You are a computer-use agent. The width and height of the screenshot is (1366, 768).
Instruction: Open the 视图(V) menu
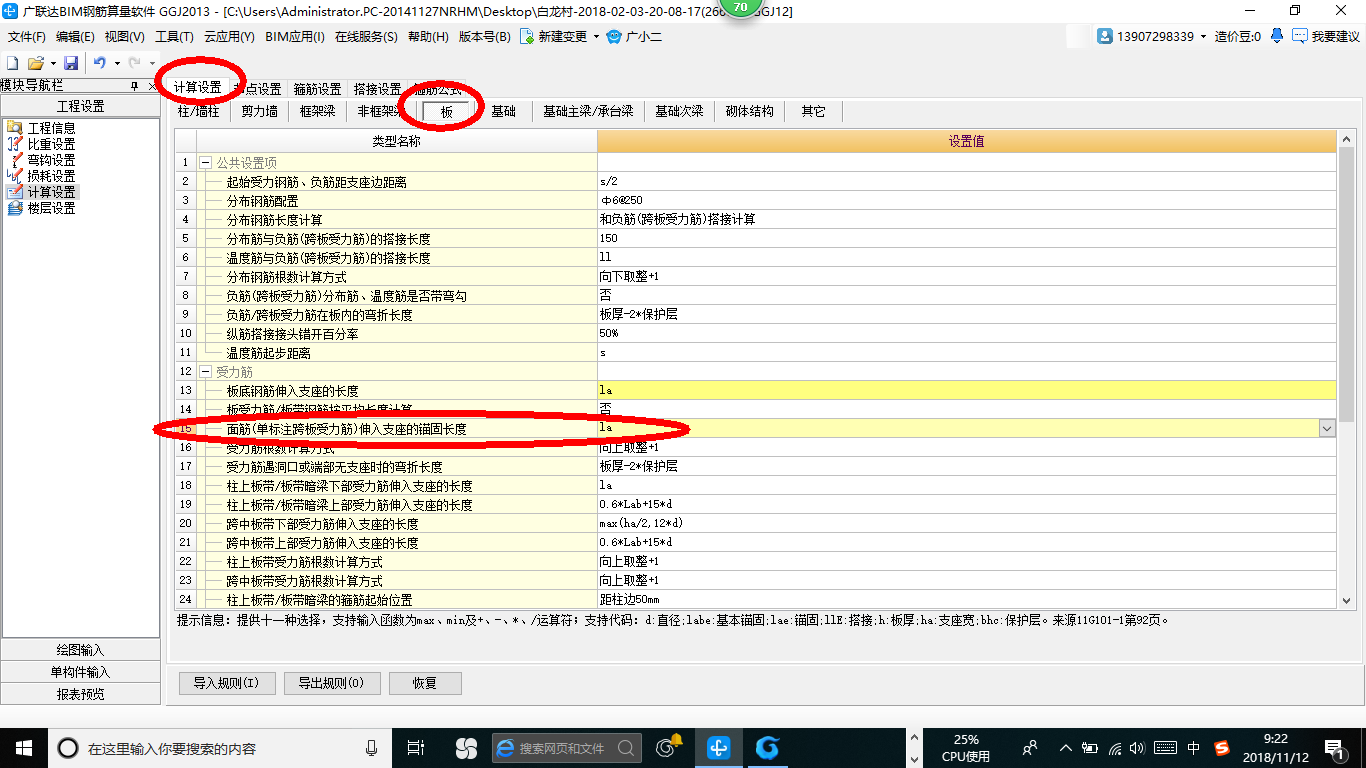(x=124, y=36)
